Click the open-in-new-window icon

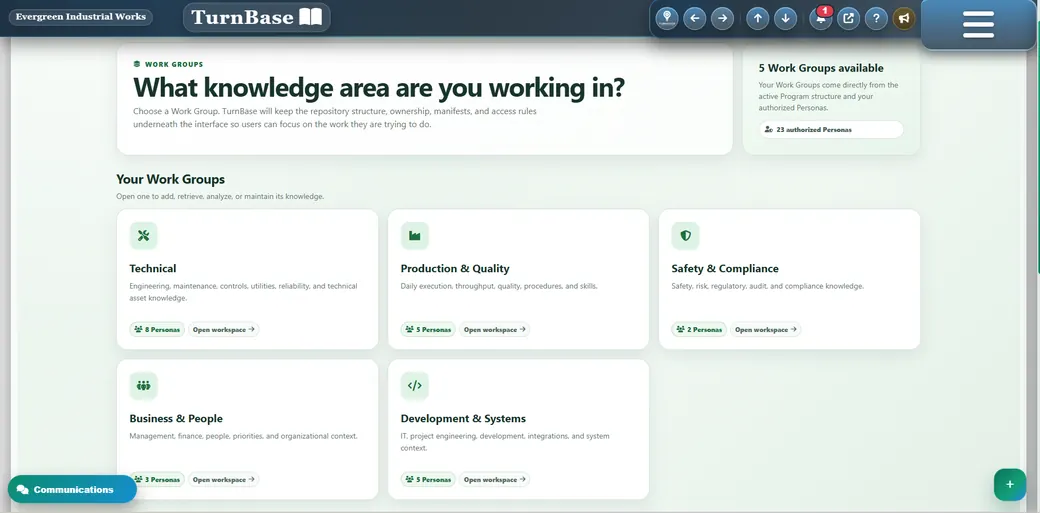coord(848,18)
